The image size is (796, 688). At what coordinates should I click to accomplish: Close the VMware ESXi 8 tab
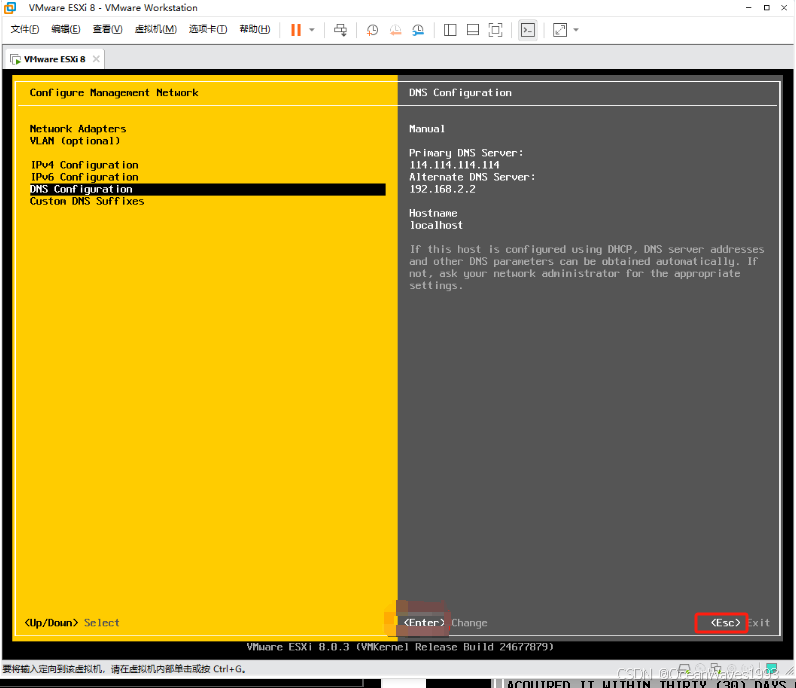(96, 59)
